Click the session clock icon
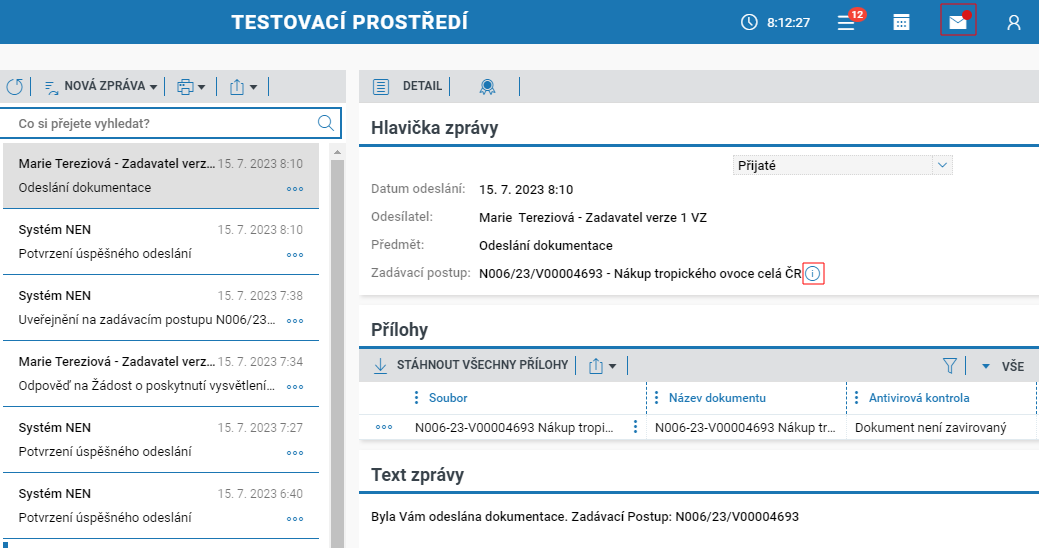This screenshot has width=1039, height=548. pyautogui.click(x=749, y=22)
